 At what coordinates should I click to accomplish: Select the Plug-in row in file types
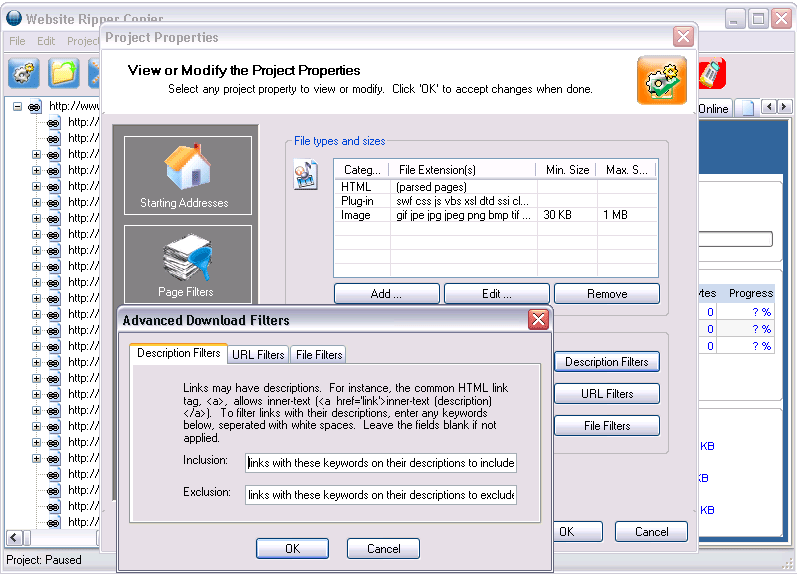click(496, 201)
